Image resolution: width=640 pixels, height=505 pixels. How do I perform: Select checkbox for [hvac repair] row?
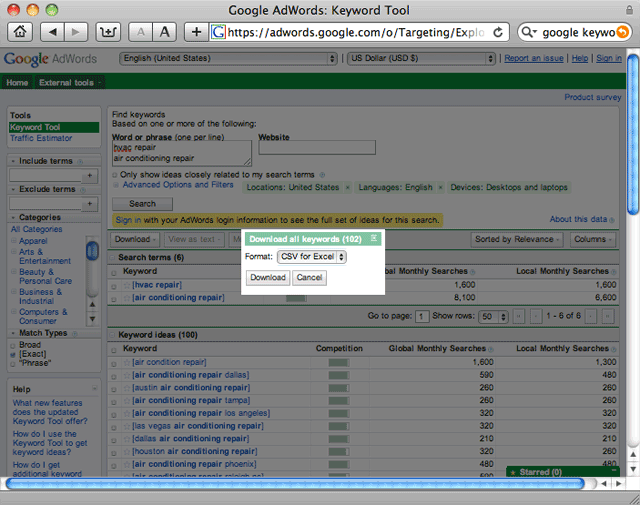point(114,287)
